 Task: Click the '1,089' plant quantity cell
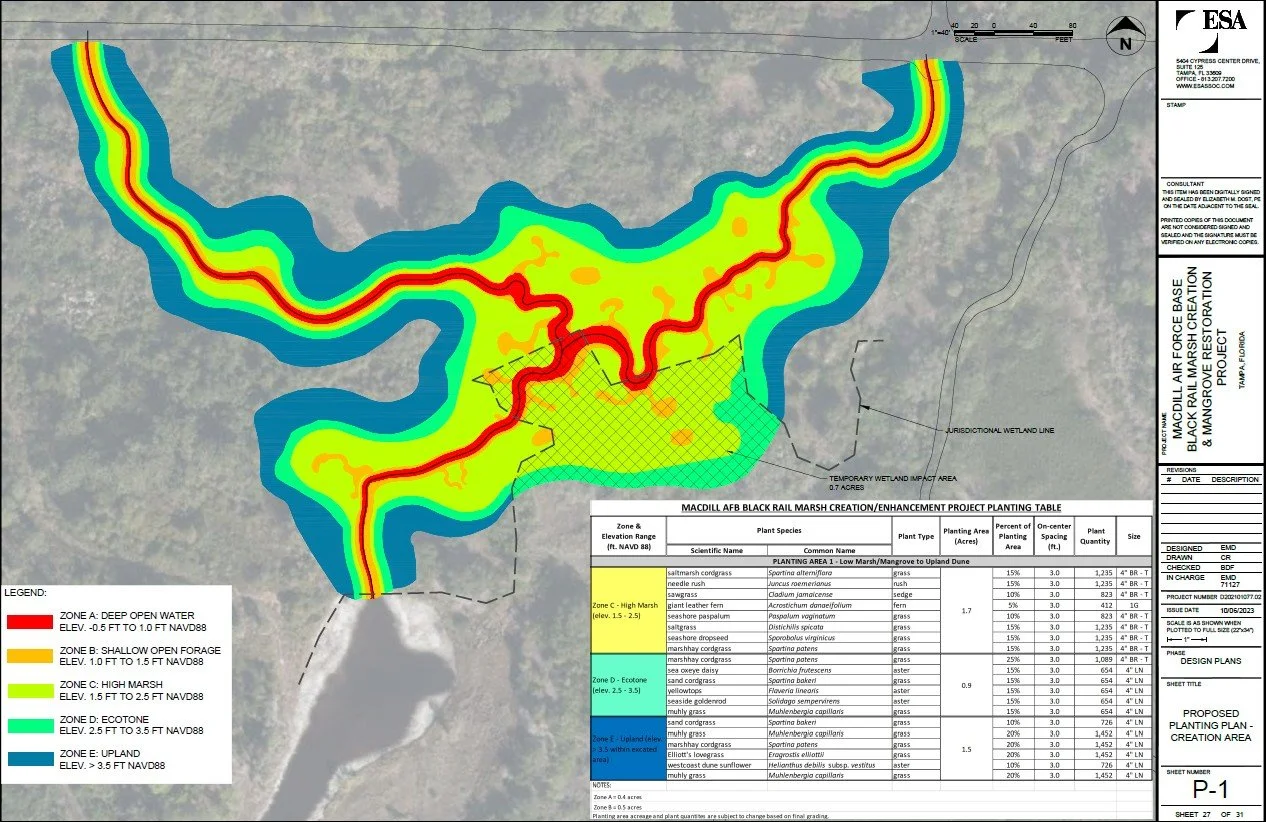(1096, 659)
